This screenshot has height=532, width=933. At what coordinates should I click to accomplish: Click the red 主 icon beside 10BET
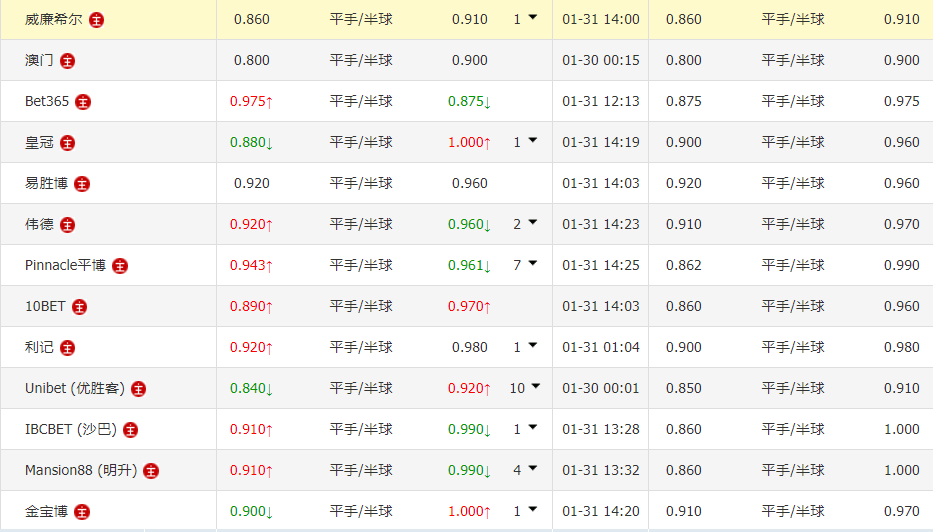click(x=80, y=306)
